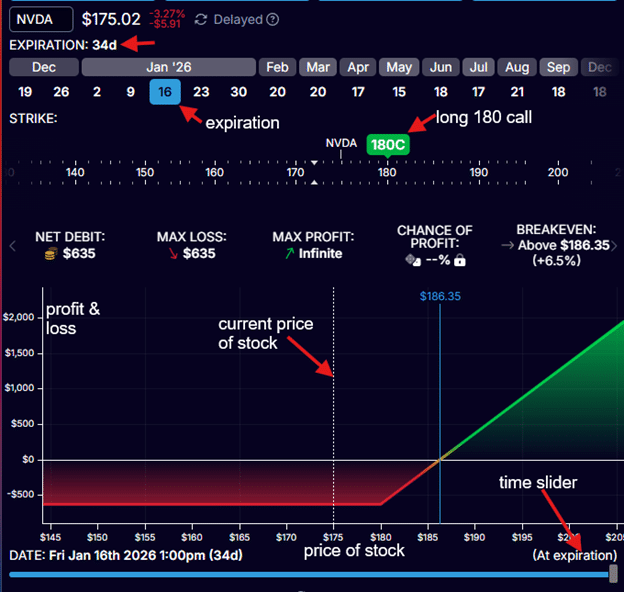Select the Sep month tab
This screenshot has width=624, height=592.
pos(558,67)
